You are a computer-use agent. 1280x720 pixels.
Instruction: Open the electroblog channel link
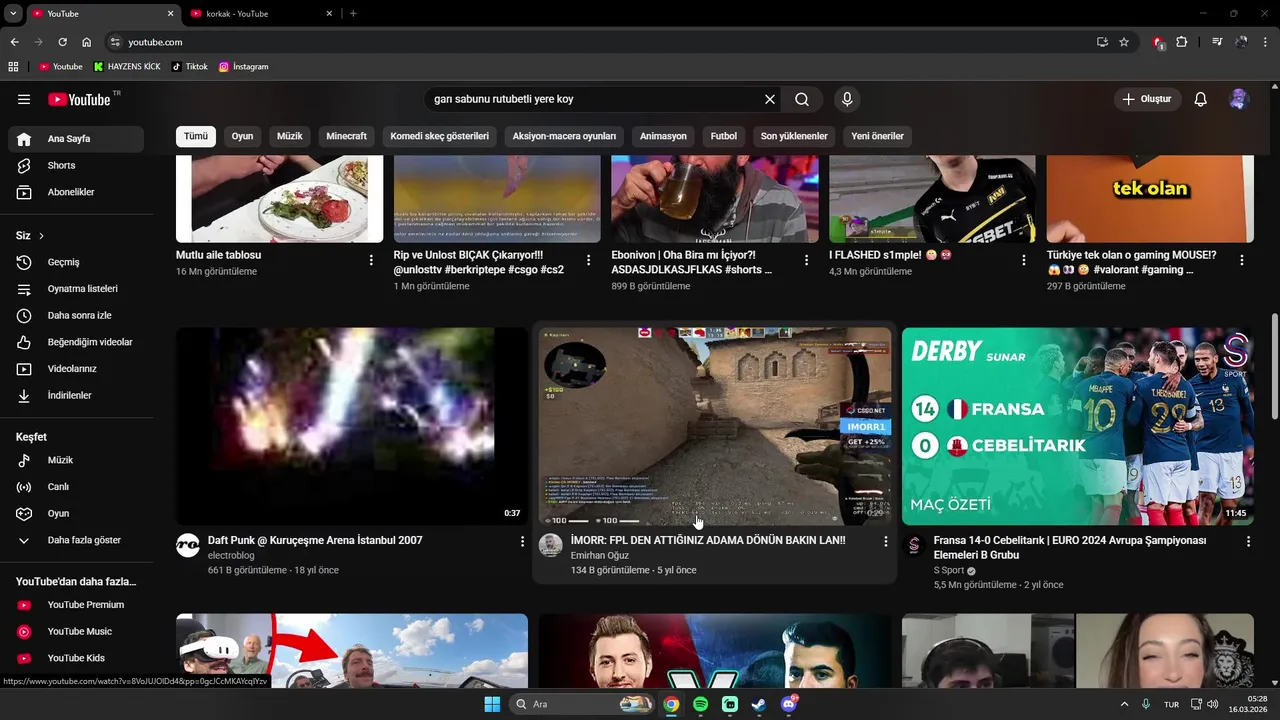pyautogui.click(x=231, y=555)
